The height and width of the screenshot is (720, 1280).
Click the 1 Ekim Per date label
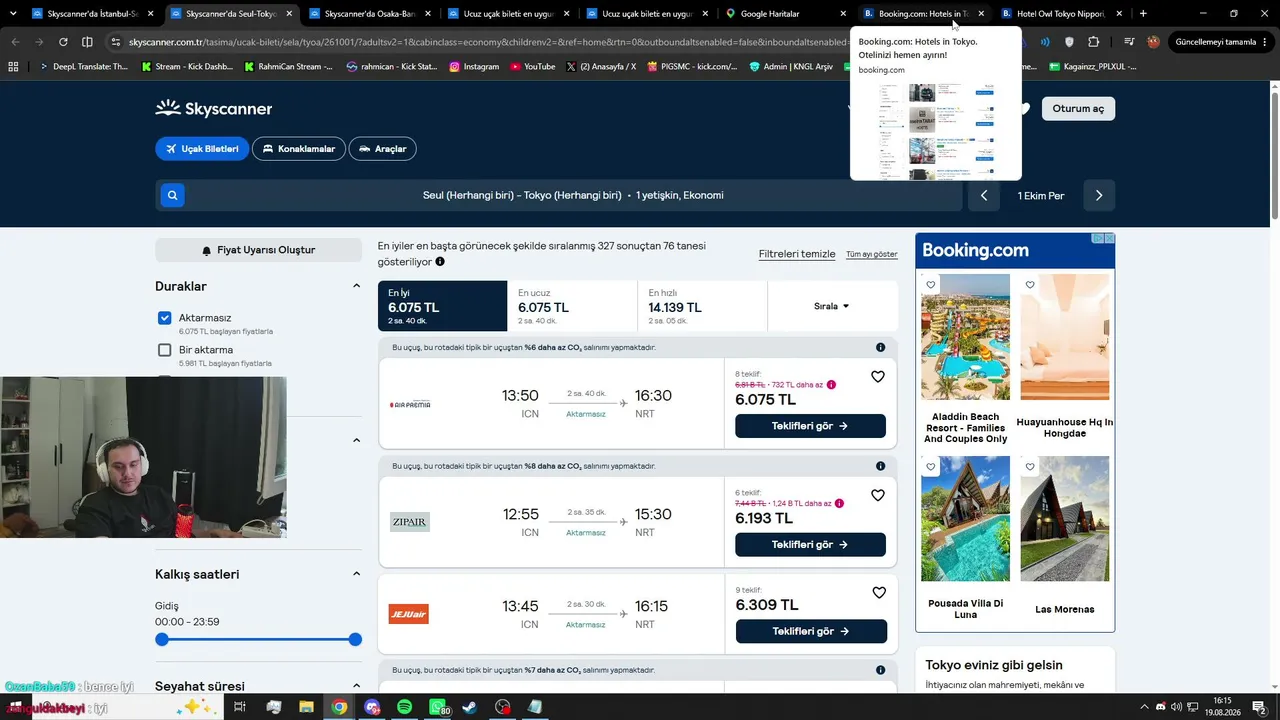tap(1041, 195)
